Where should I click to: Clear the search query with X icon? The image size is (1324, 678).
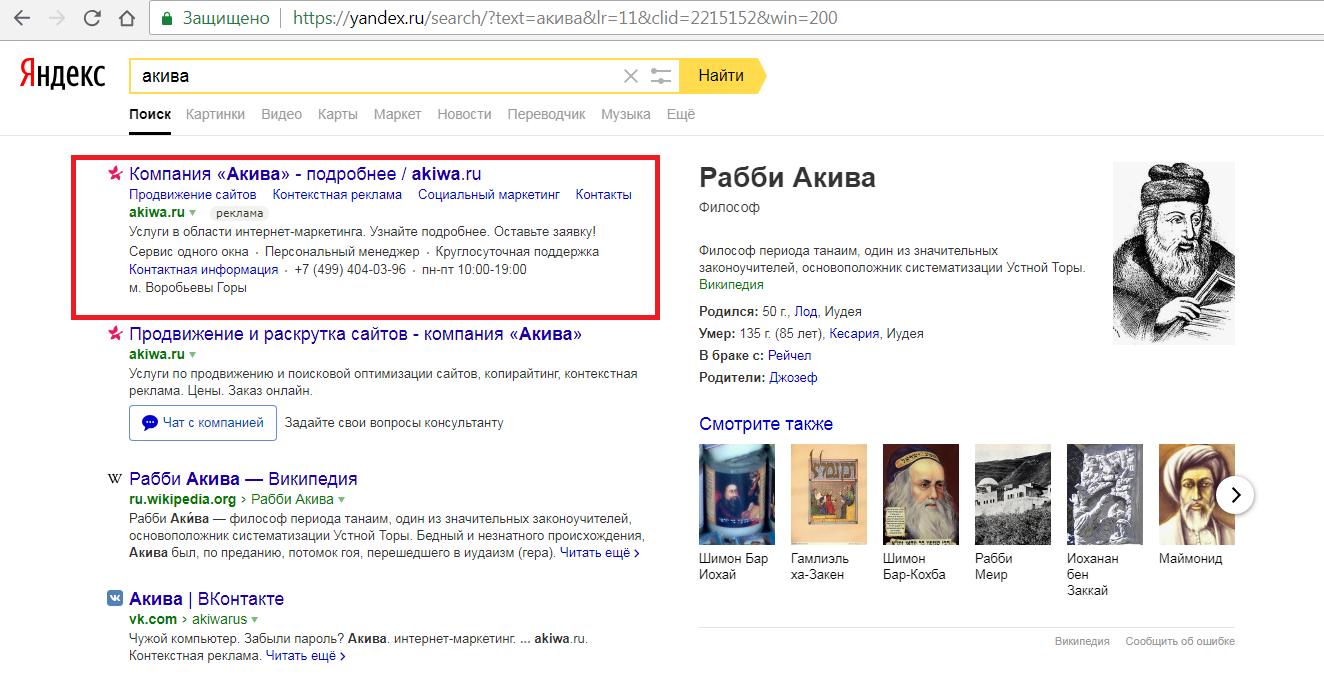point(630,76)
